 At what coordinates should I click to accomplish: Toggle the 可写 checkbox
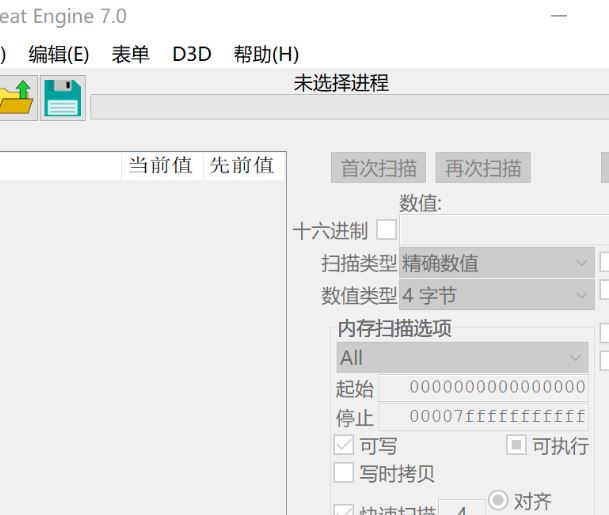point(343,446)
